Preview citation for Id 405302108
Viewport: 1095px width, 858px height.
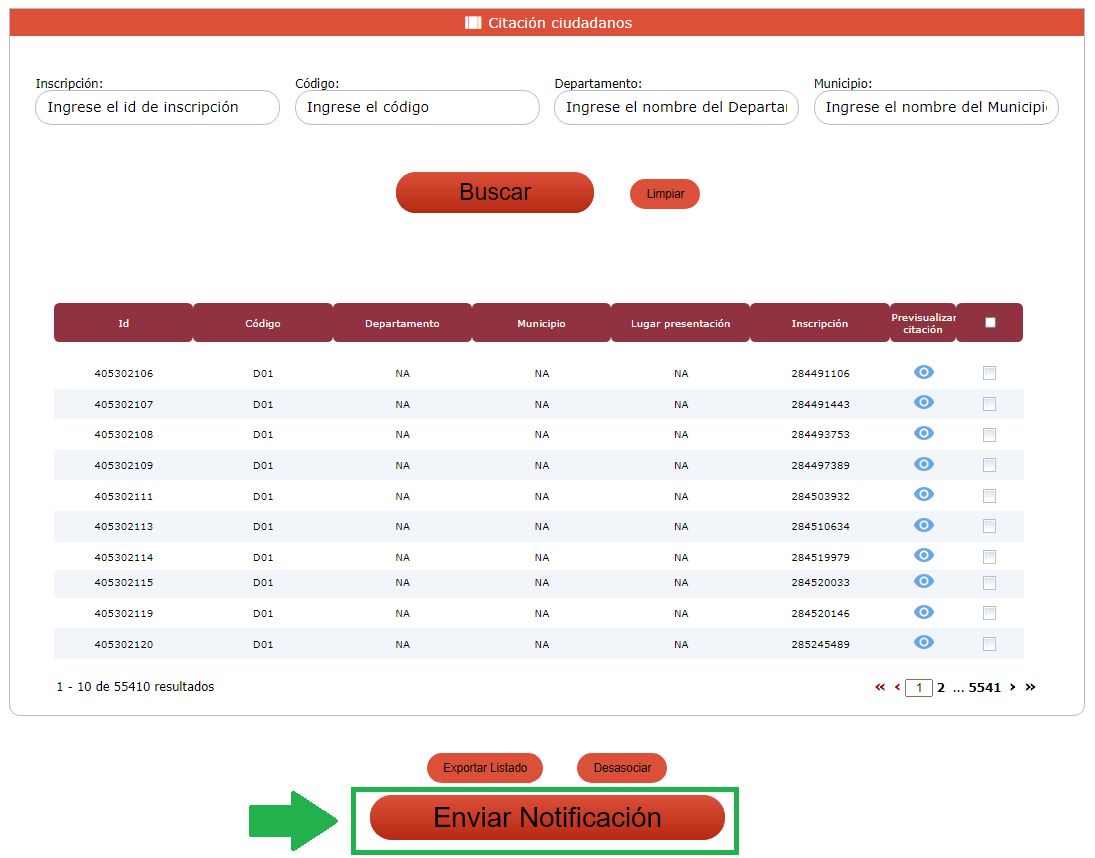(924, 433)
